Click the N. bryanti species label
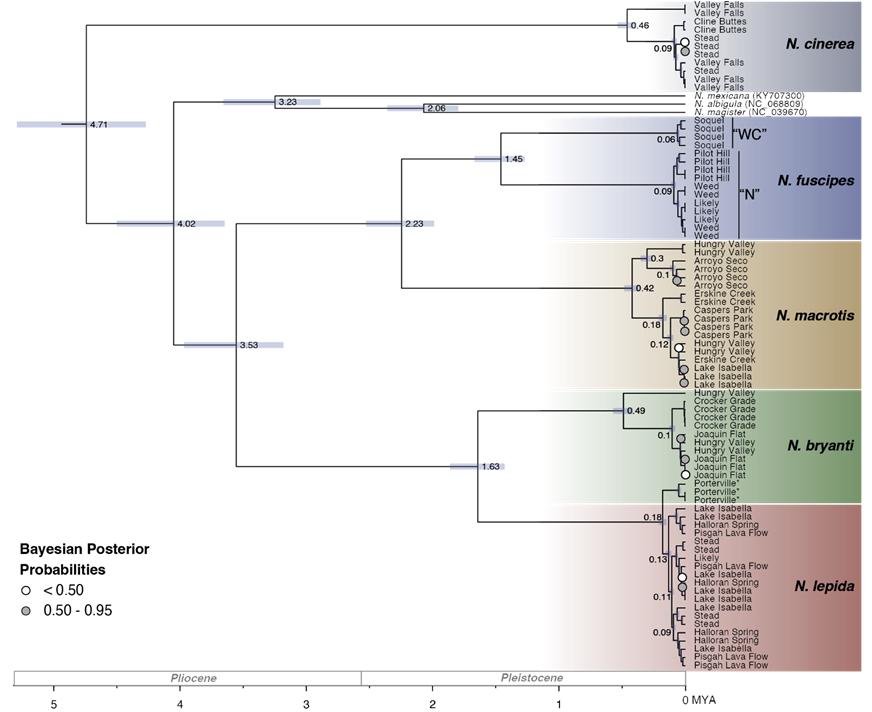 pos(818,445)
